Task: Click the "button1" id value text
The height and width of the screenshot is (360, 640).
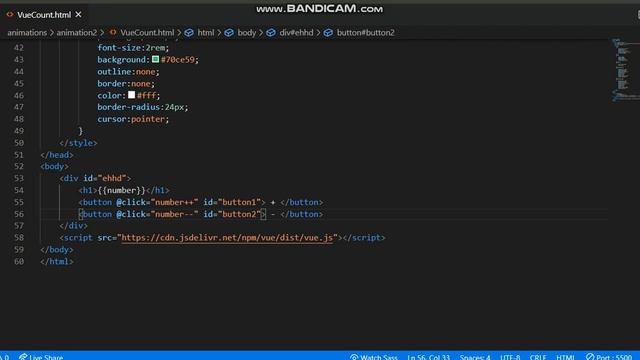Action: click(239, 202)
